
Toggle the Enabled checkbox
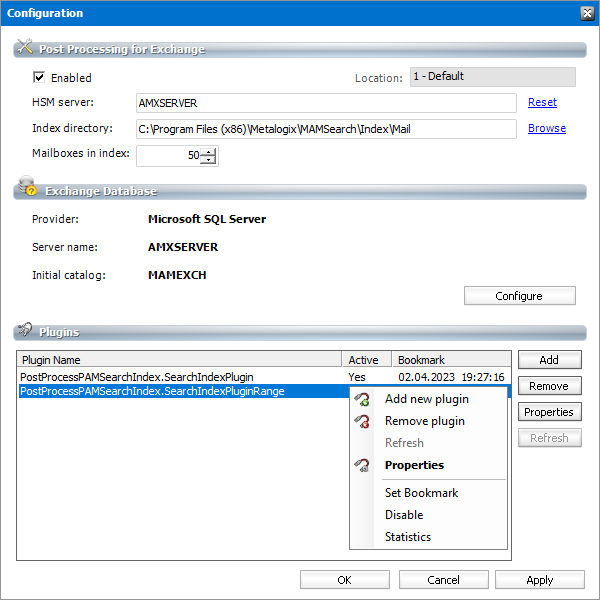coord(39,77)
